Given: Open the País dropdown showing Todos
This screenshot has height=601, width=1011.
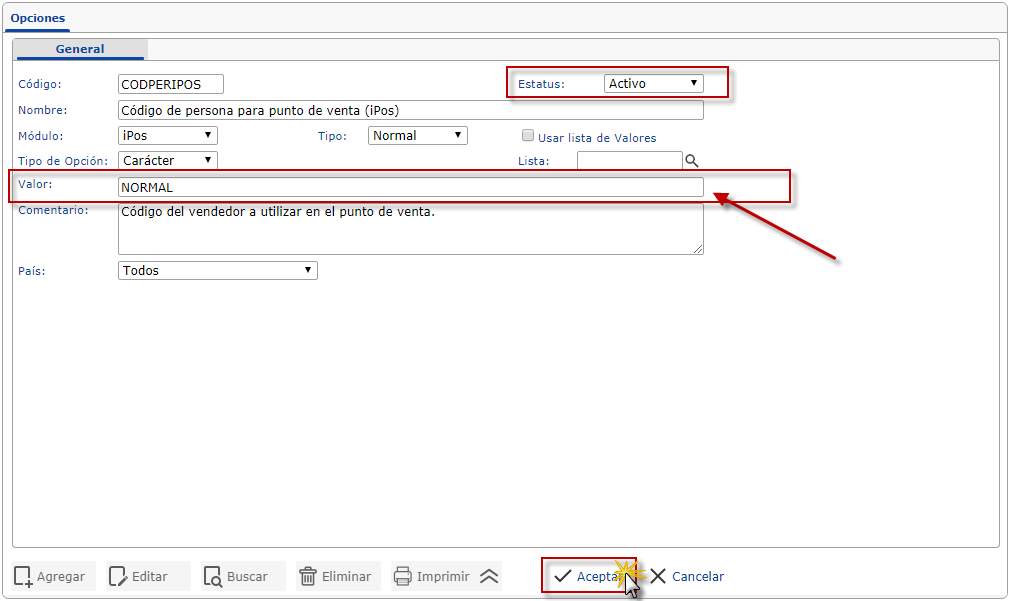Looking at the screenshot, I should pyautogui.click(x=218, y=270).
